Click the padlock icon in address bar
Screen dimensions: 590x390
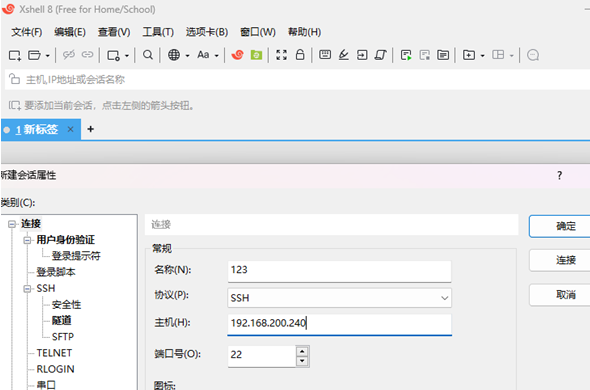click(x=14, y=79)
